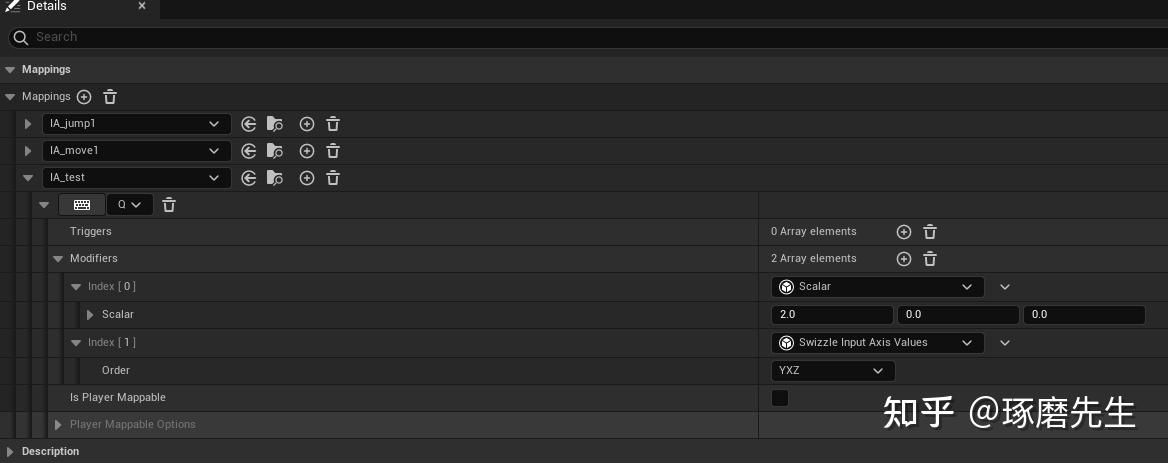Add a key binding to IA_test

(307, 178)
